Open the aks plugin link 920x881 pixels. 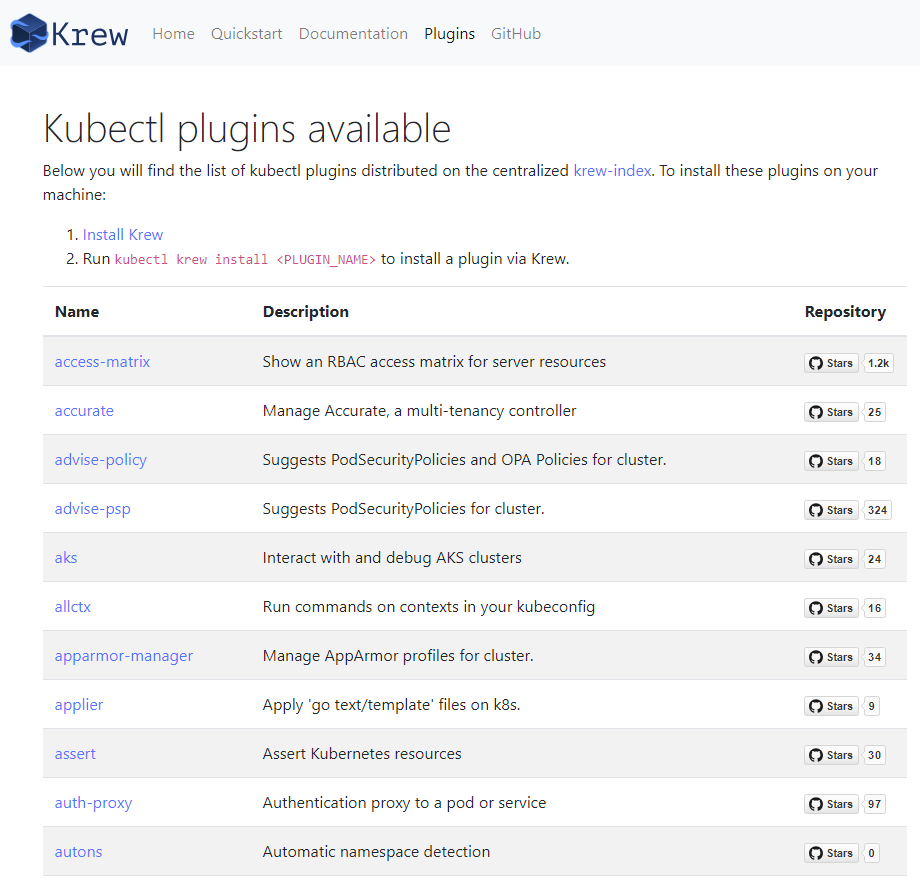[x=66, y=558]
